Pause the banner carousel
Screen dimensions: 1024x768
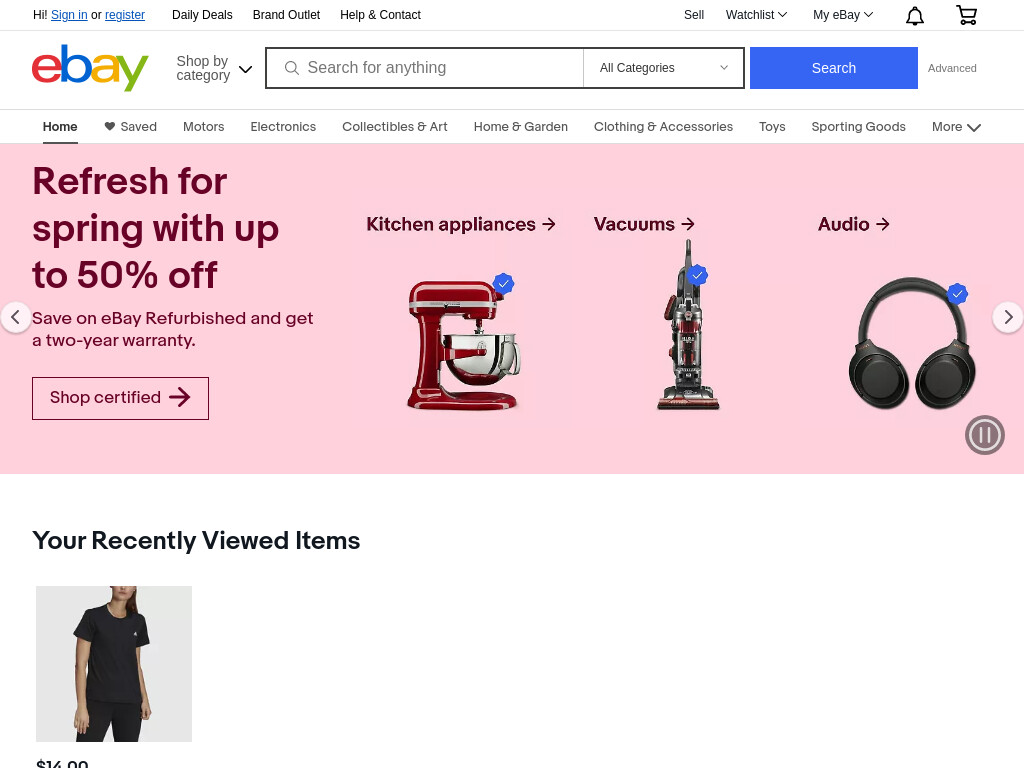(984, 435)
